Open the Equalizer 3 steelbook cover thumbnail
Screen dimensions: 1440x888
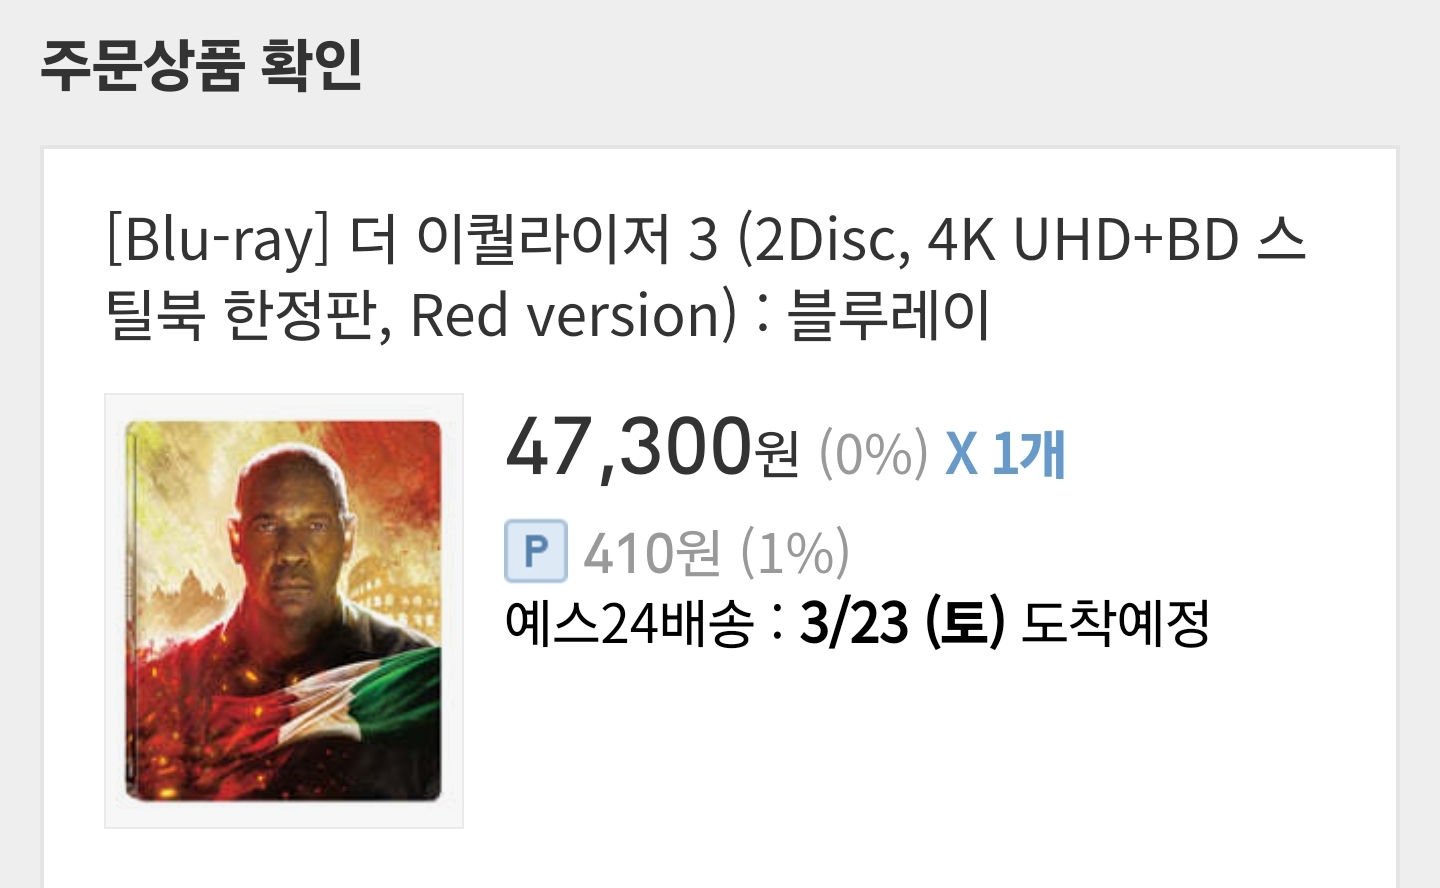(284, 611)
